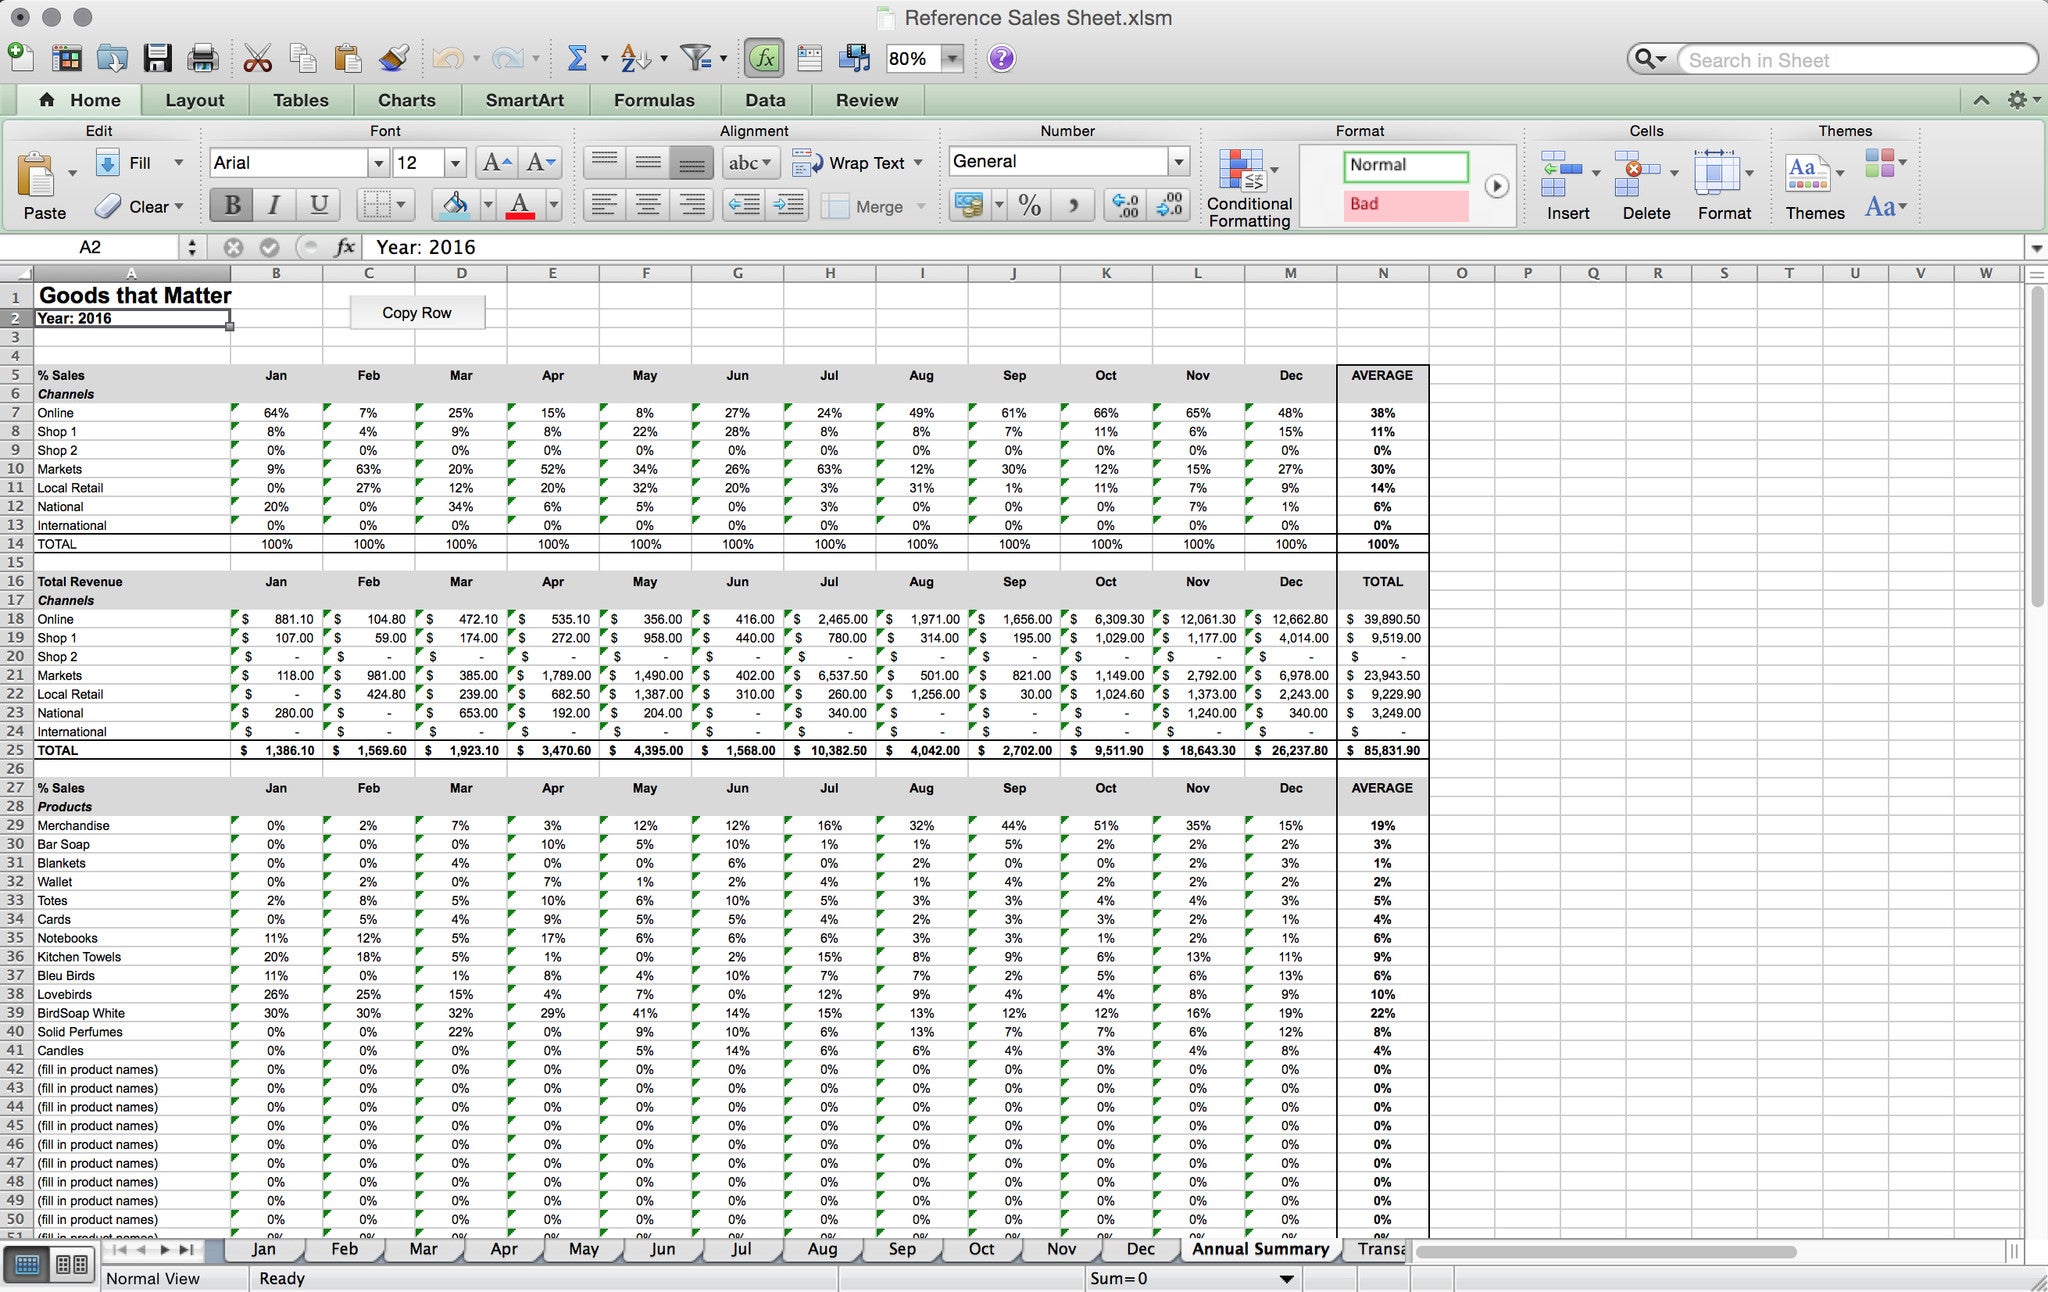
Task: Toggle center text horizontally
Action: [x=647, y=206]
